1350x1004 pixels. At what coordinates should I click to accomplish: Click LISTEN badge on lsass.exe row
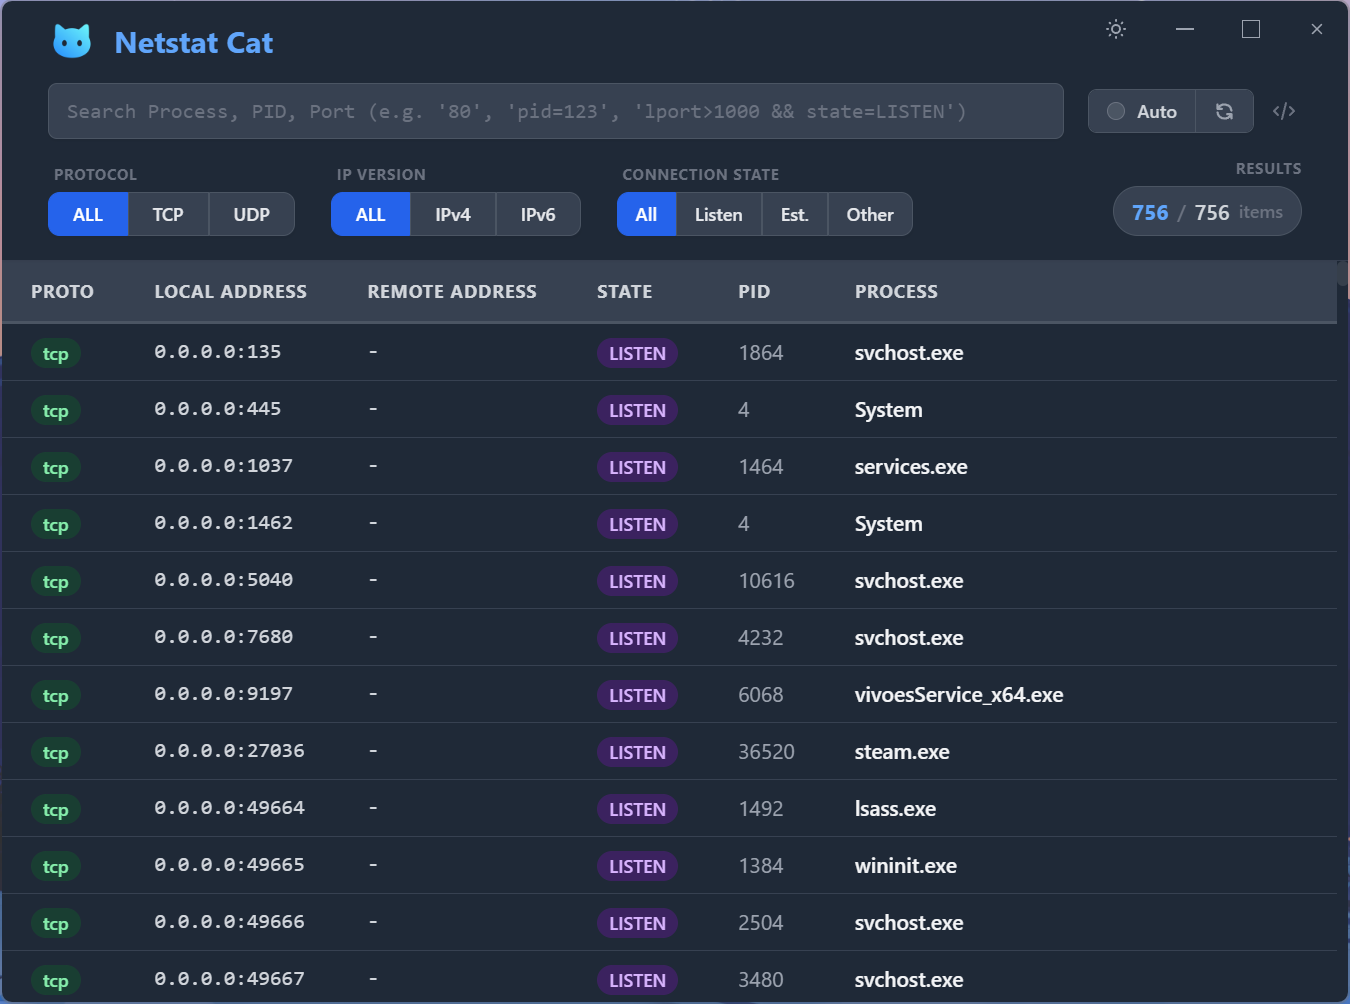pyautogui.click(x=637, y=809)
